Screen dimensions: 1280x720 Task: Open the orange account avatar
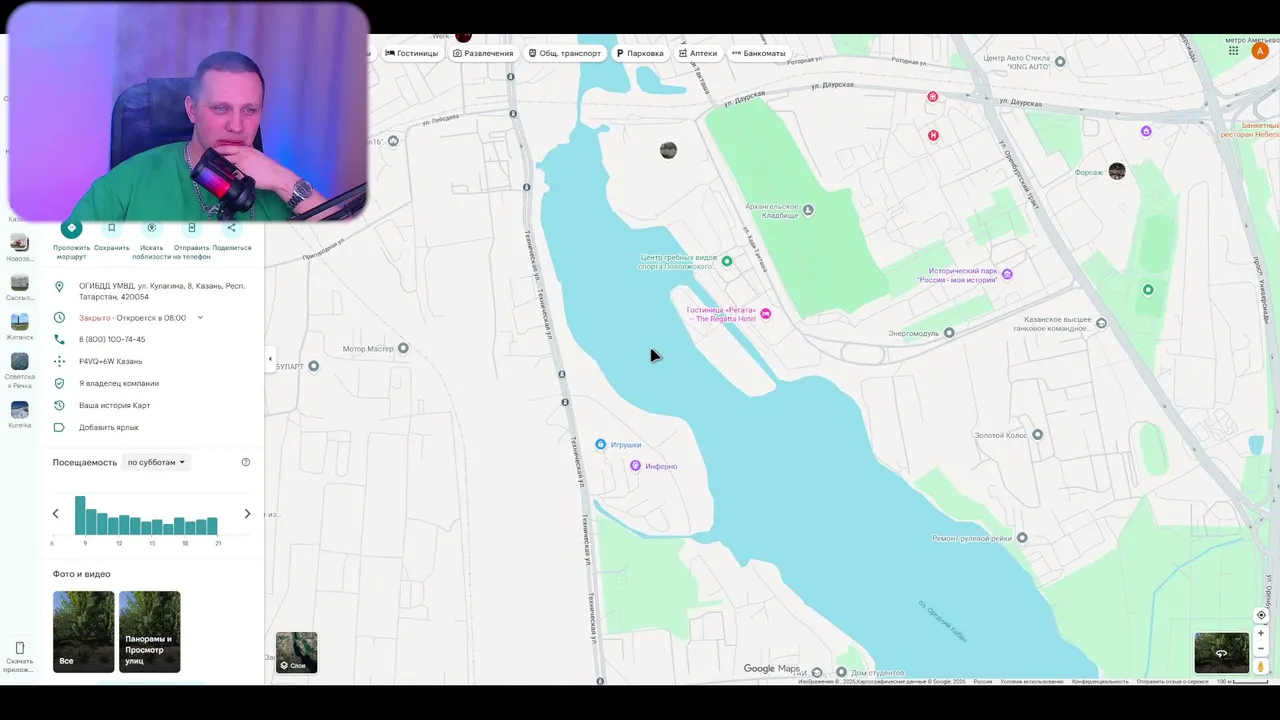1260,51
